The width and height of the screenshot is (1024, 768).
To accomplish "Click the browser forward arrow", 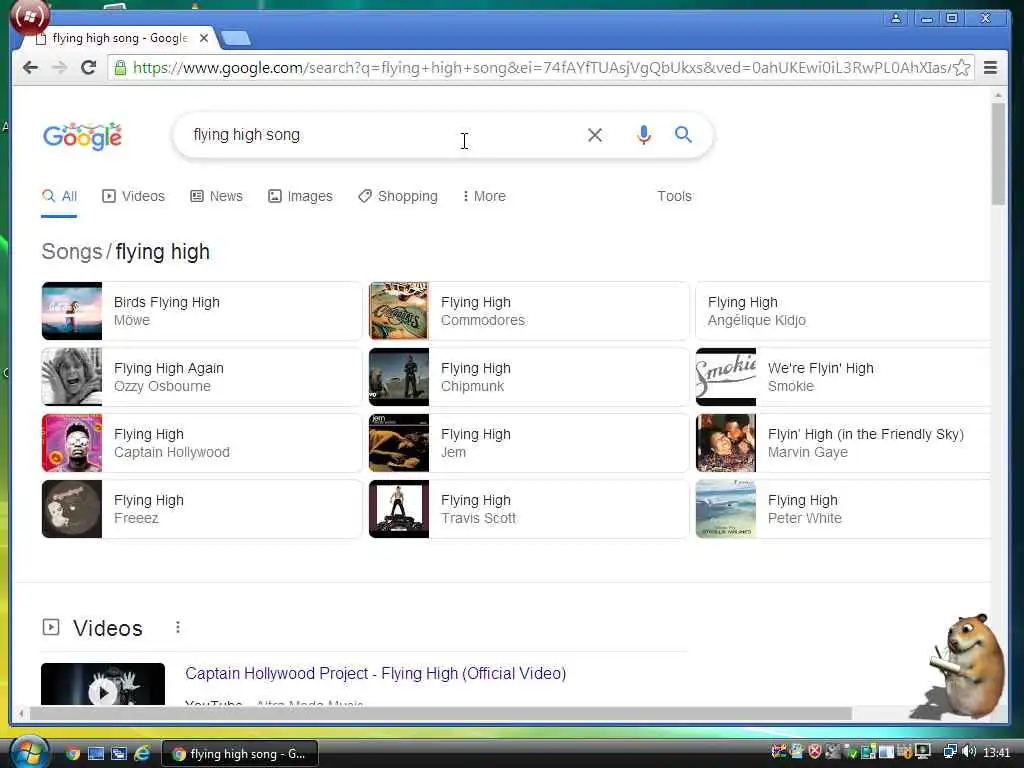I will pos(59,67).
